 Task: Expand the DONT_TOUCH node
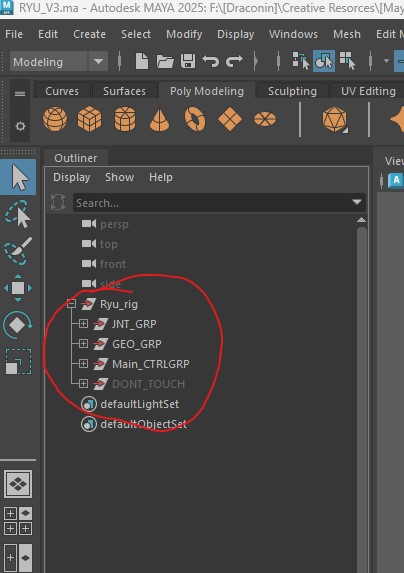83,384
